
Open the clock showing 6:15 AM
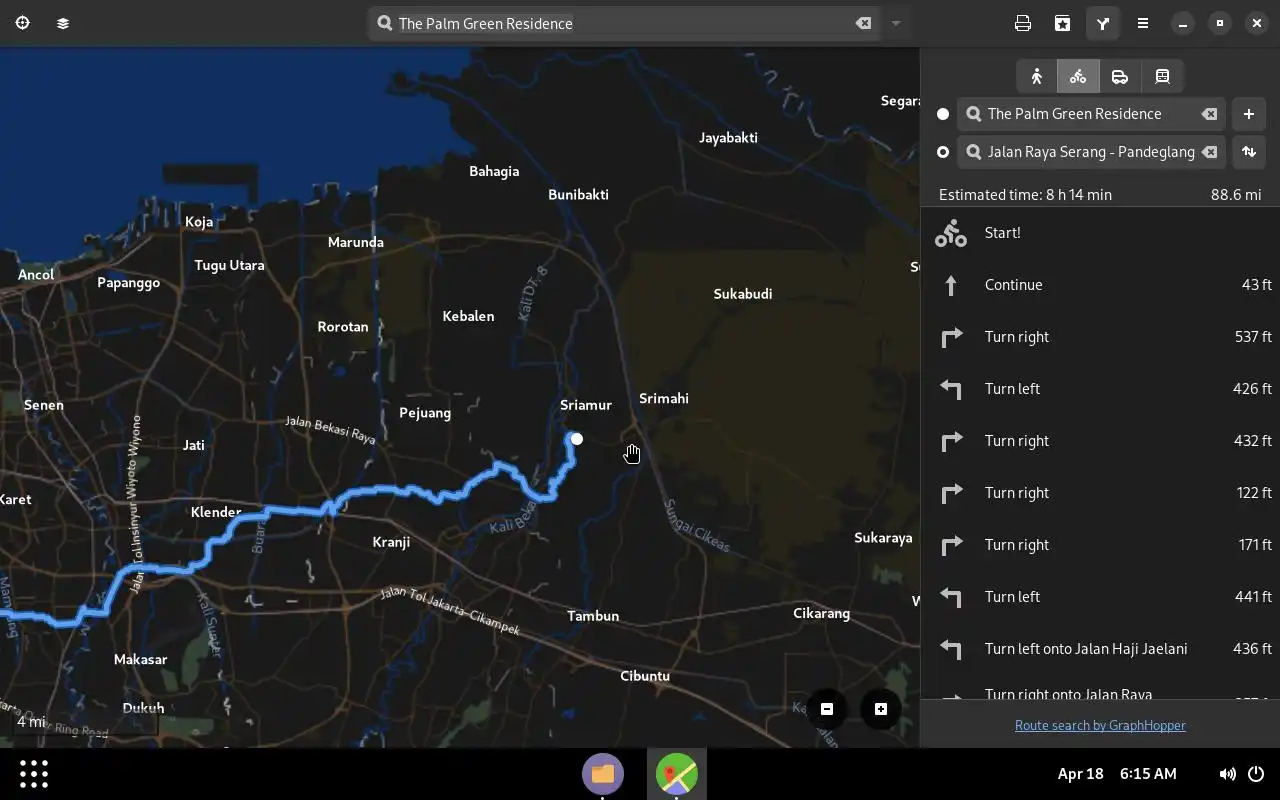(1117, 773)
